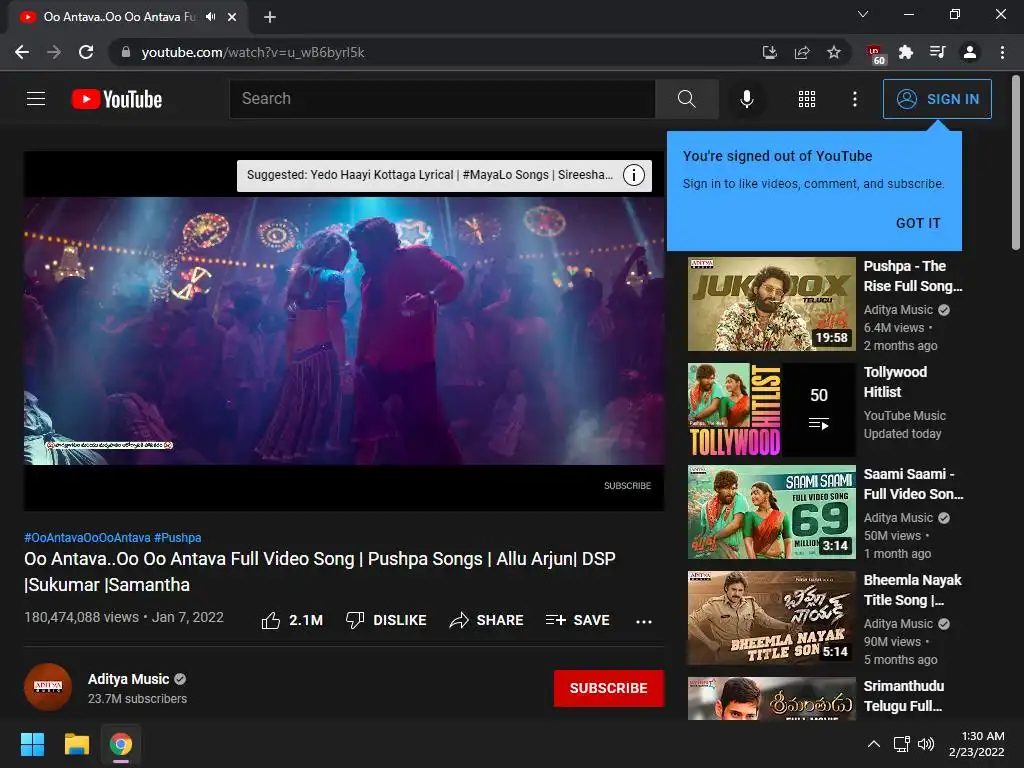
Task: Click the #OoAntavaOoOoAntava hashtag
Action: tap(88, 538)
